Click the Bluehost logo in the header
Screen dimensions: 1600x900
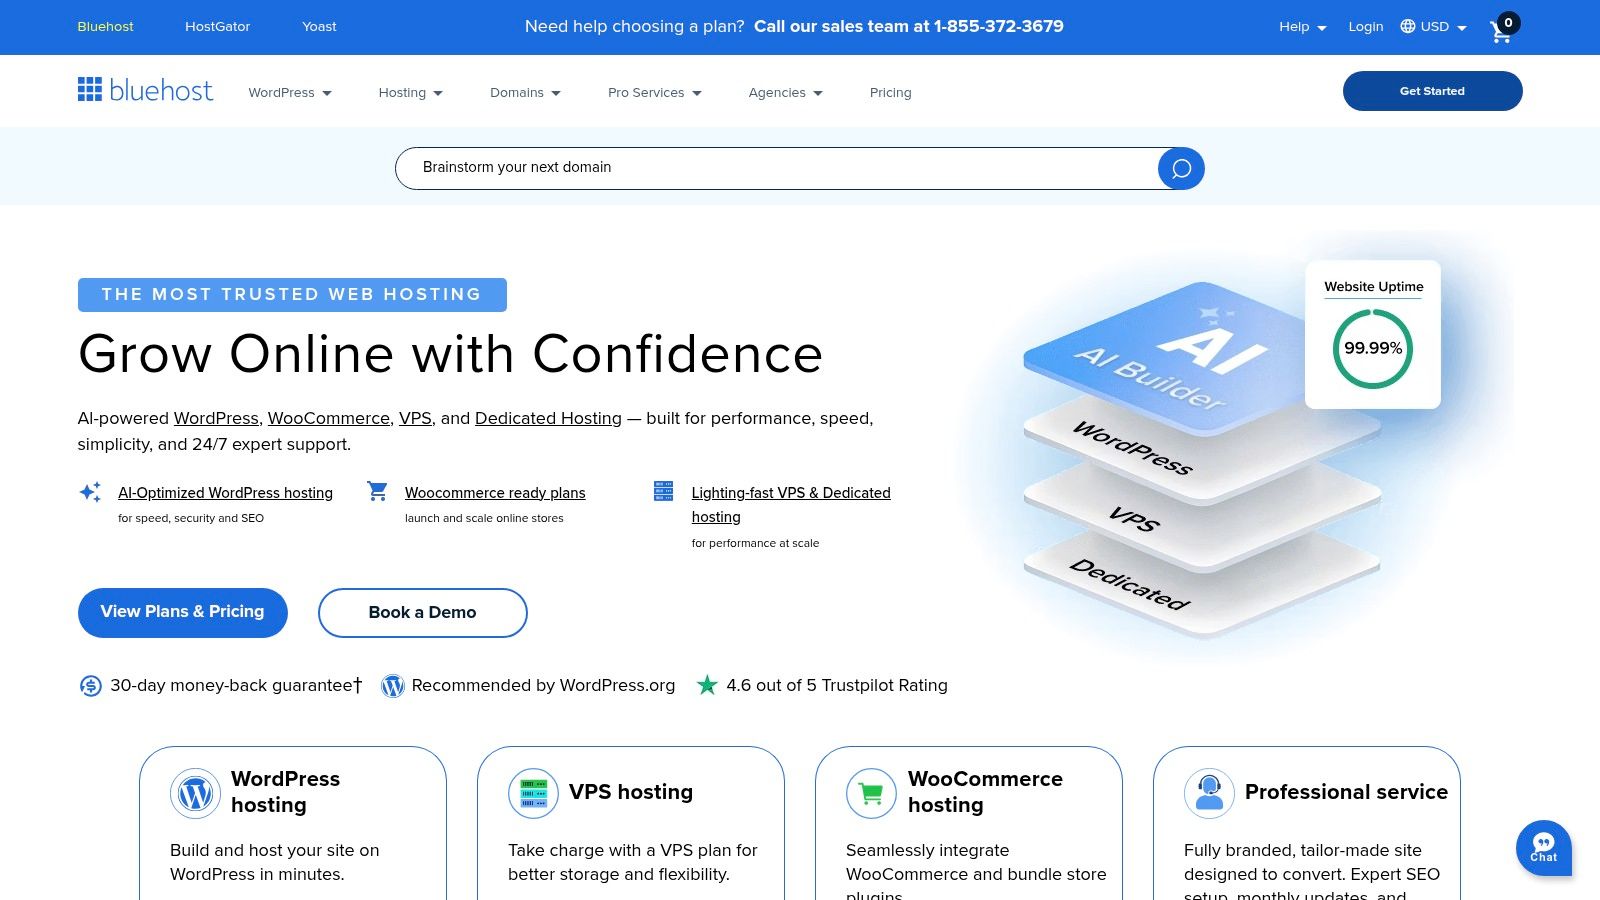coord(145,90)
